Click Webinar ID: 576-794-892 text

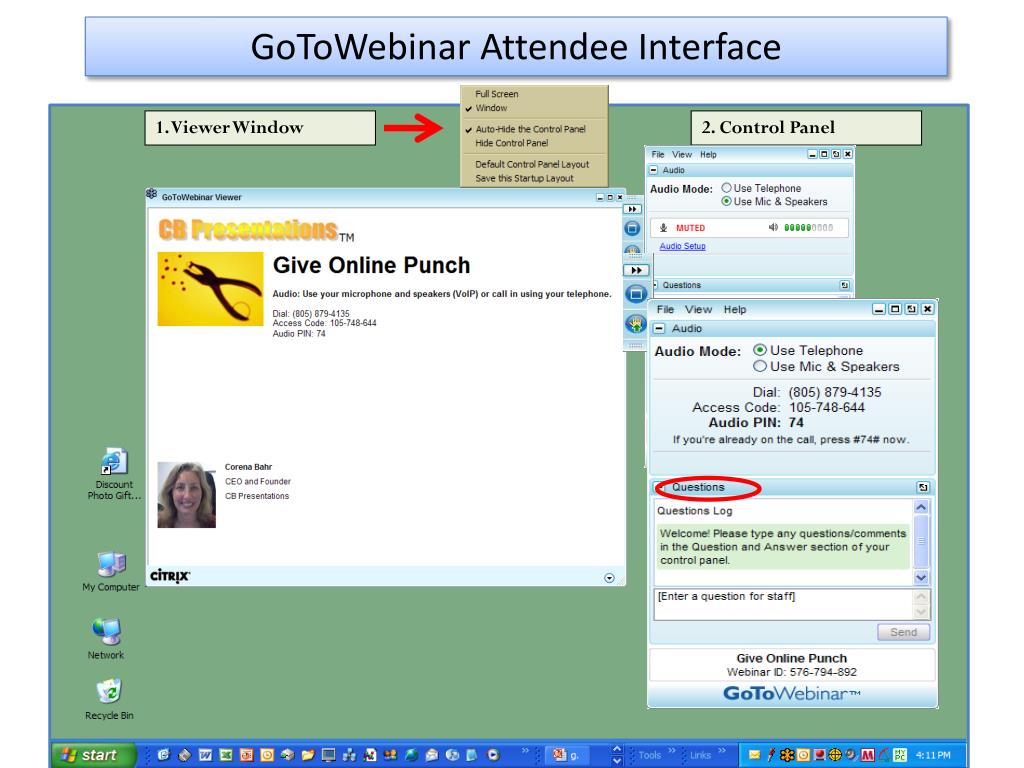pos(792,672)
